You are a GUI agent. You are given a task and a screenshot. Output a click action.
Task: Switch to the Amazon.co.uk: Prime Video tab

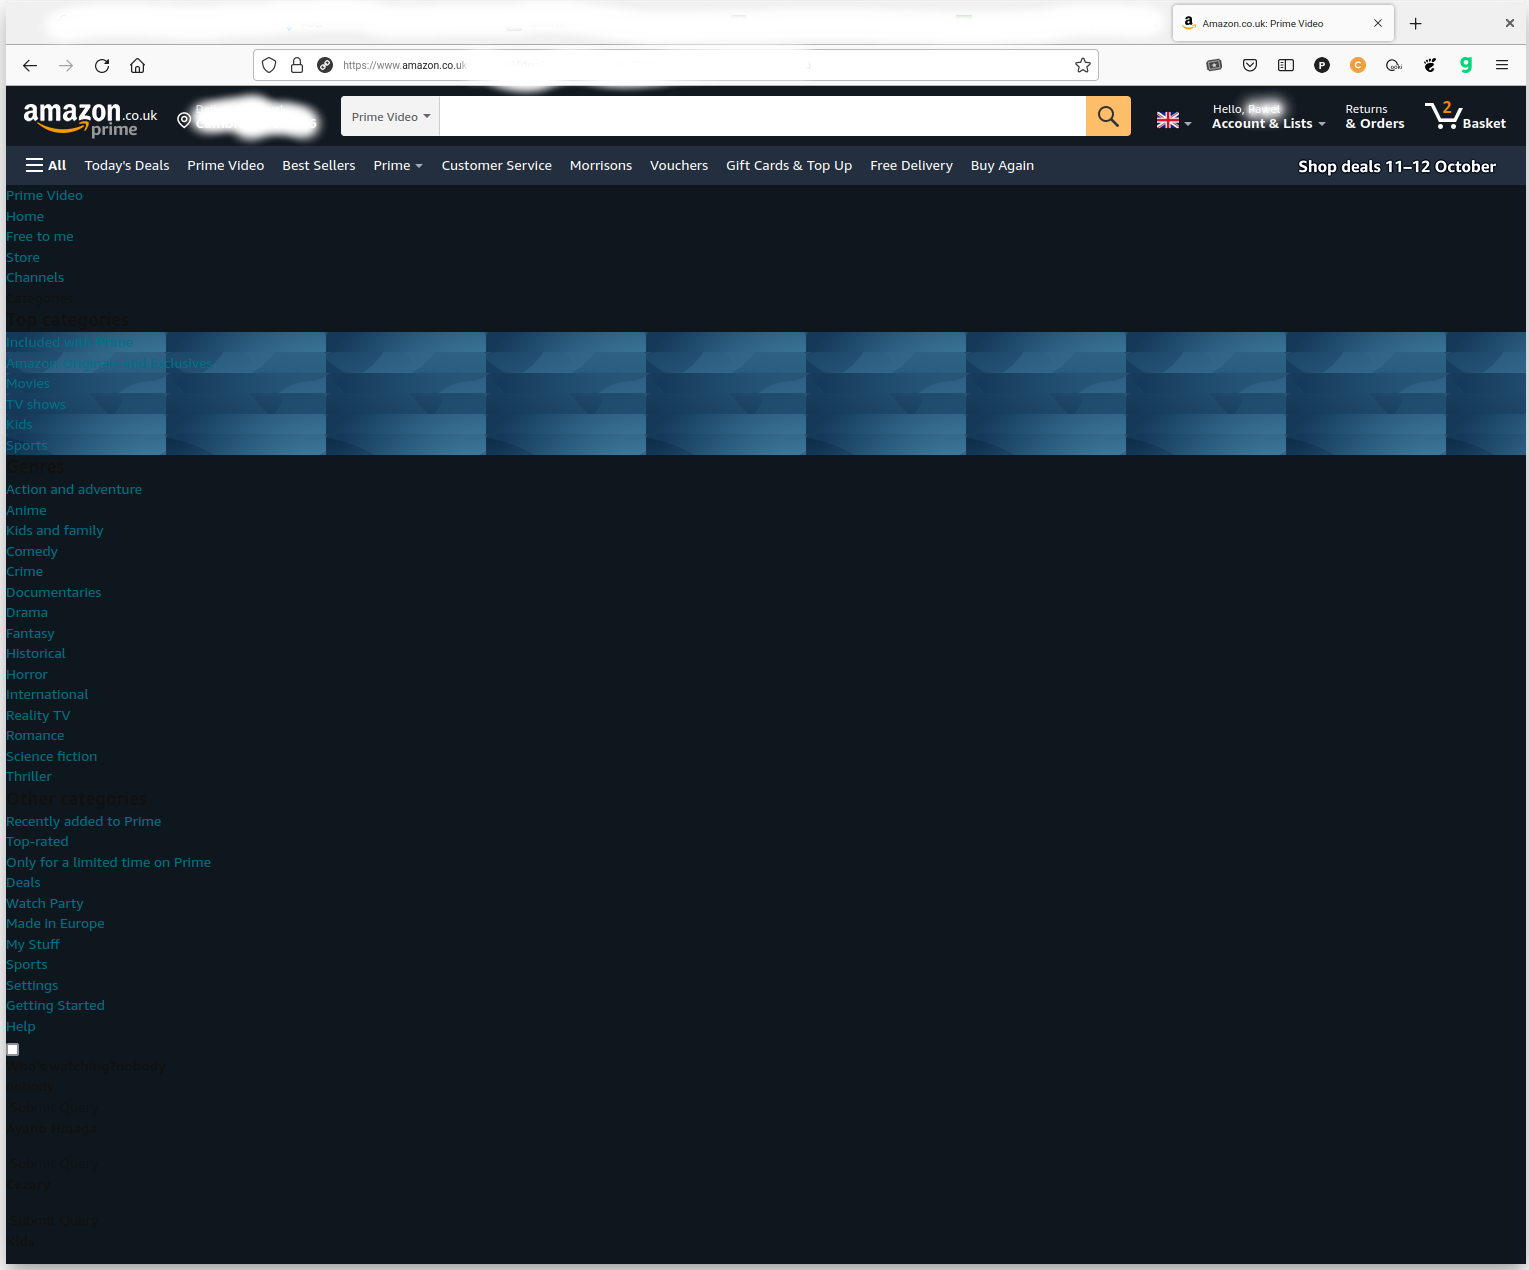1270,23
